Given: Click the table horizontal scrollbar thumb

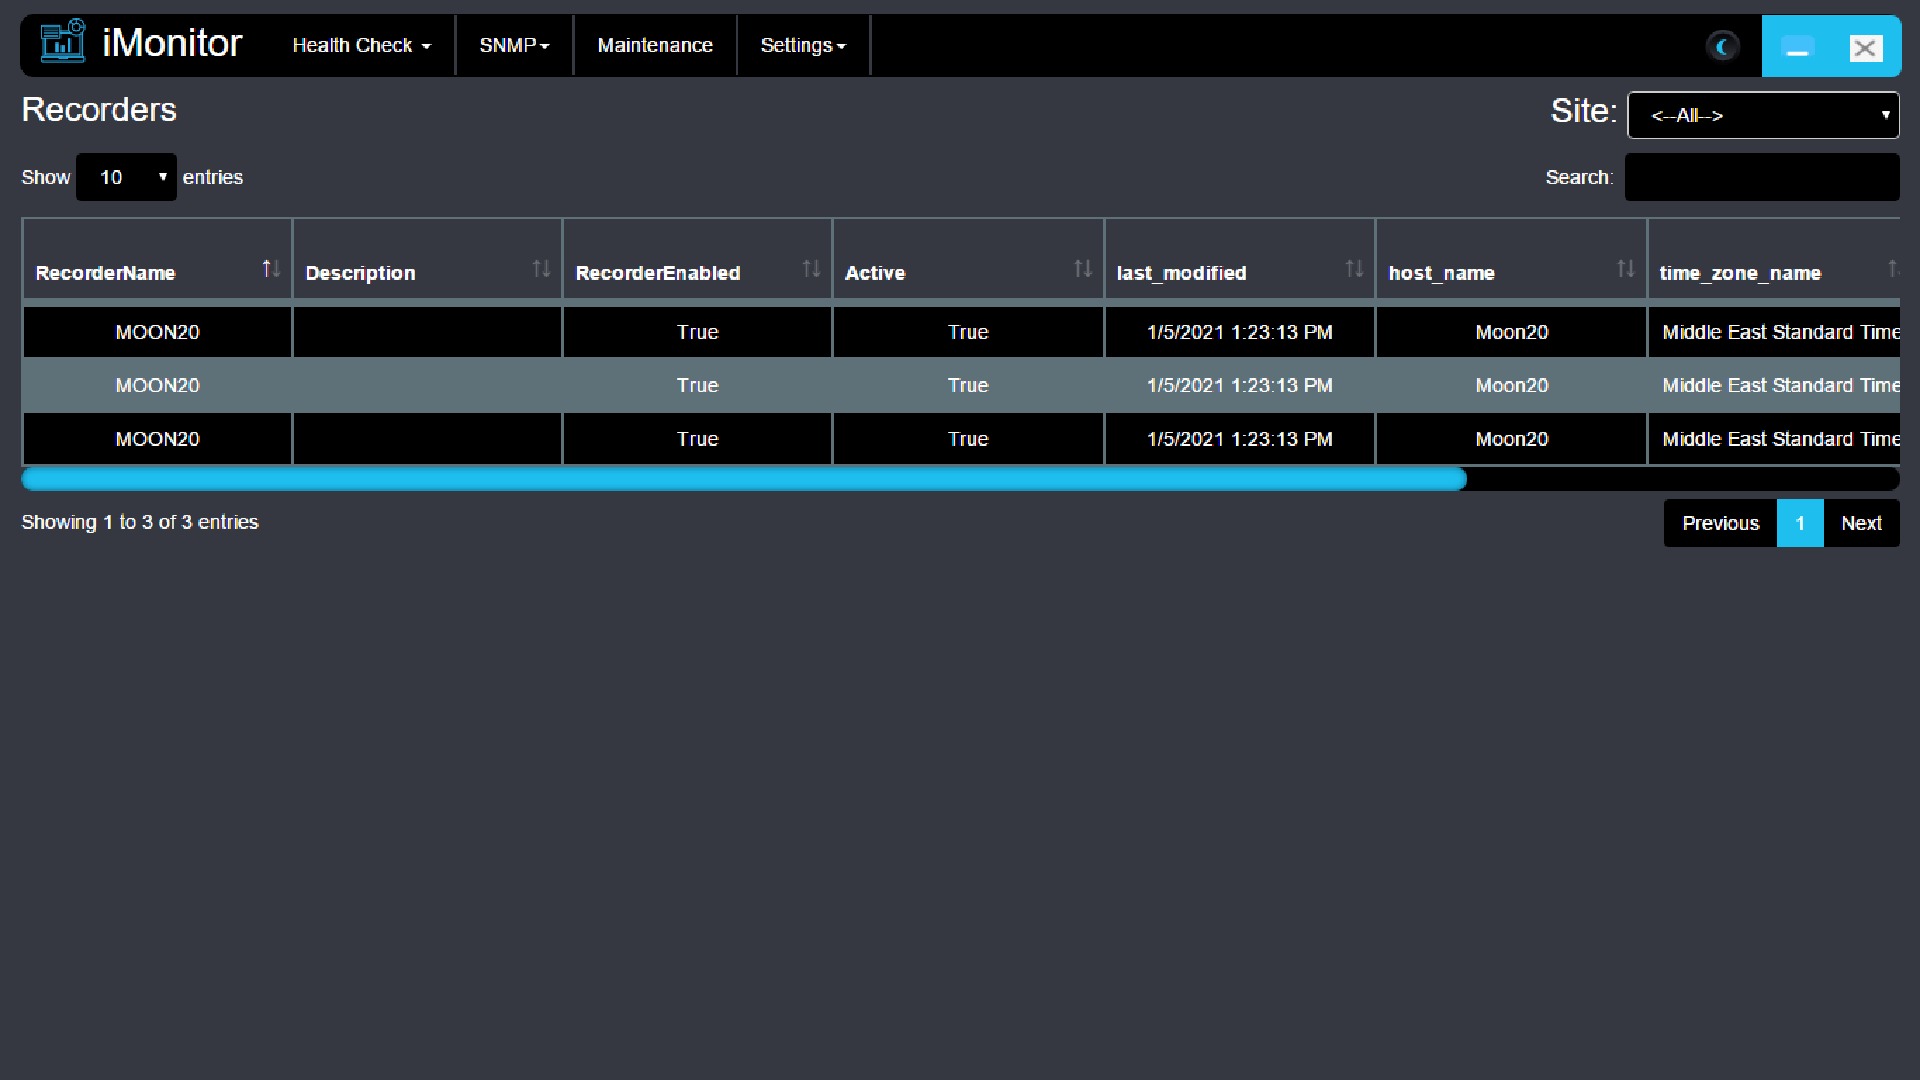Looking at the screenshot, I should 744,479.
